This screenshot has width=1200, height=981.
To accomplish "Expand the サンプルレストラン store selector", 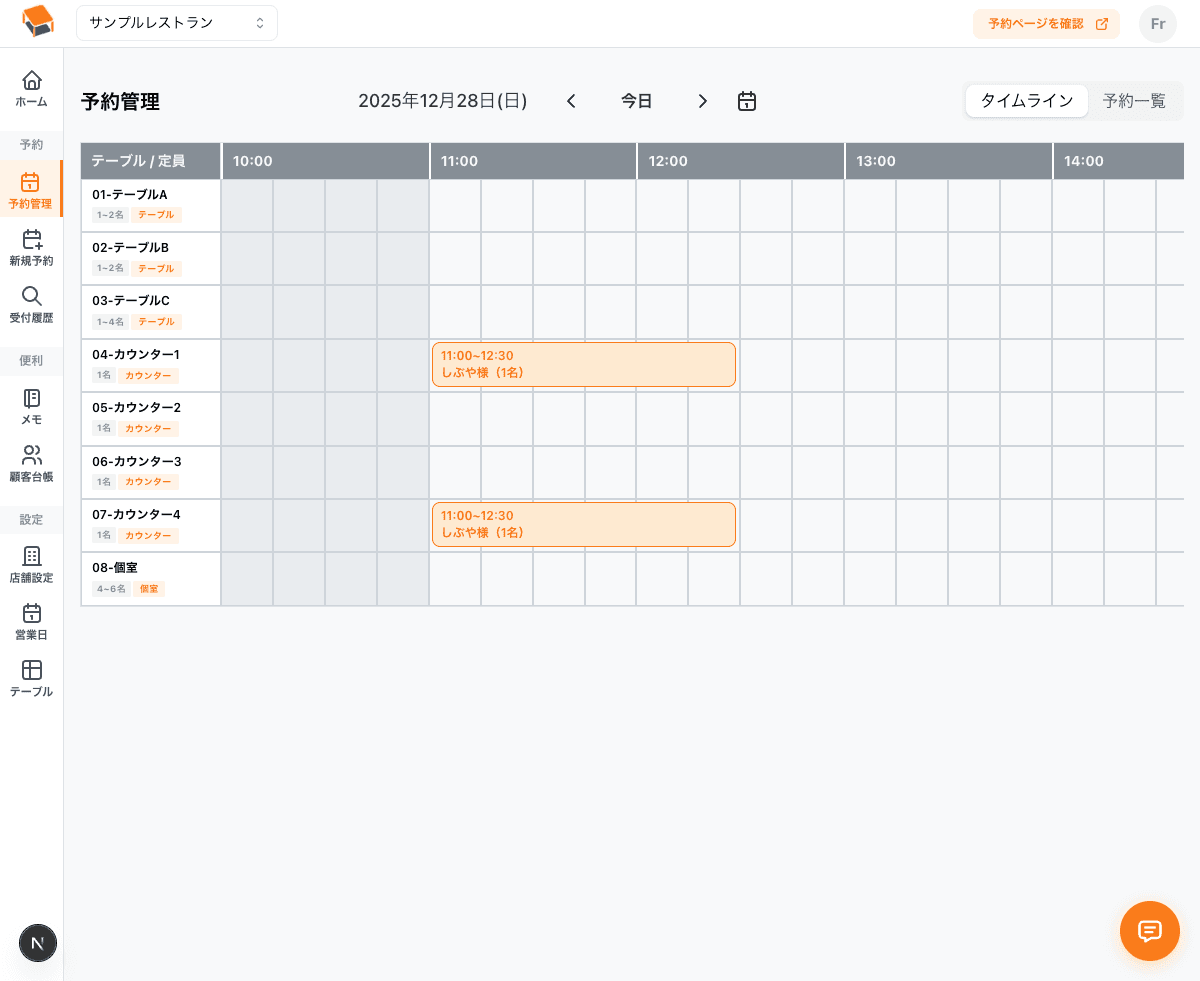I will tap(177, 23).
